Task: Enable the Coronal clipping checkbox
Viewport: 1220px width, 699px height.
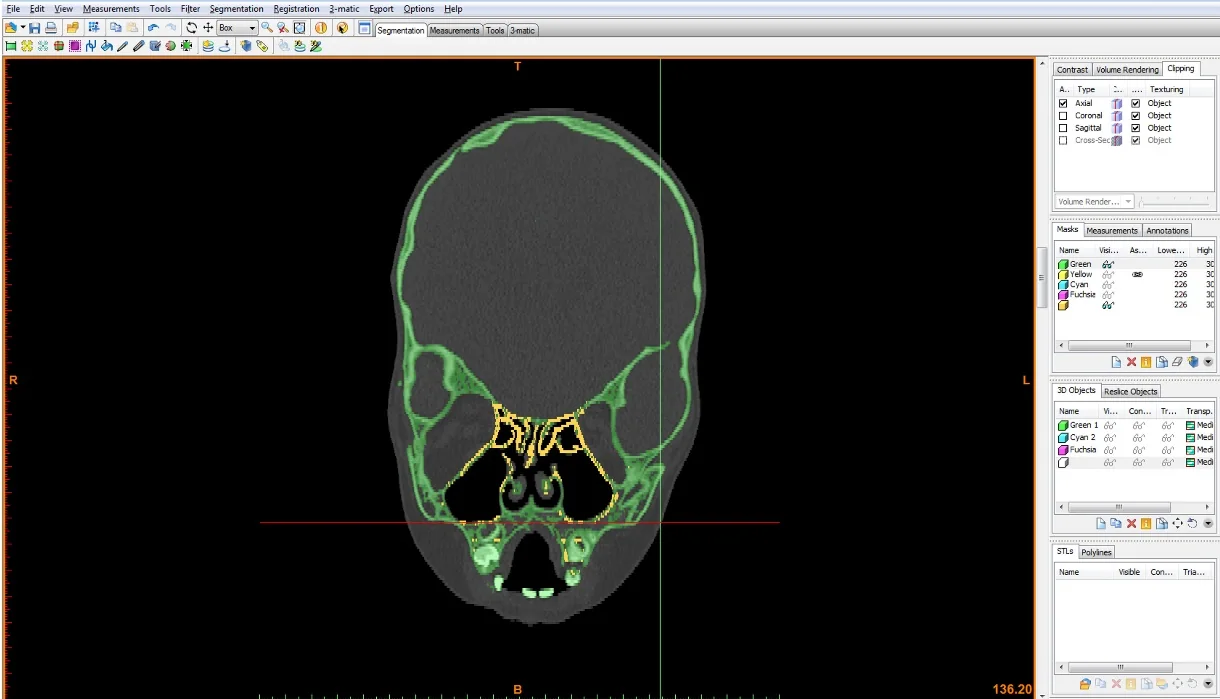Action: pyautogui.click(x=1063, y=116)
